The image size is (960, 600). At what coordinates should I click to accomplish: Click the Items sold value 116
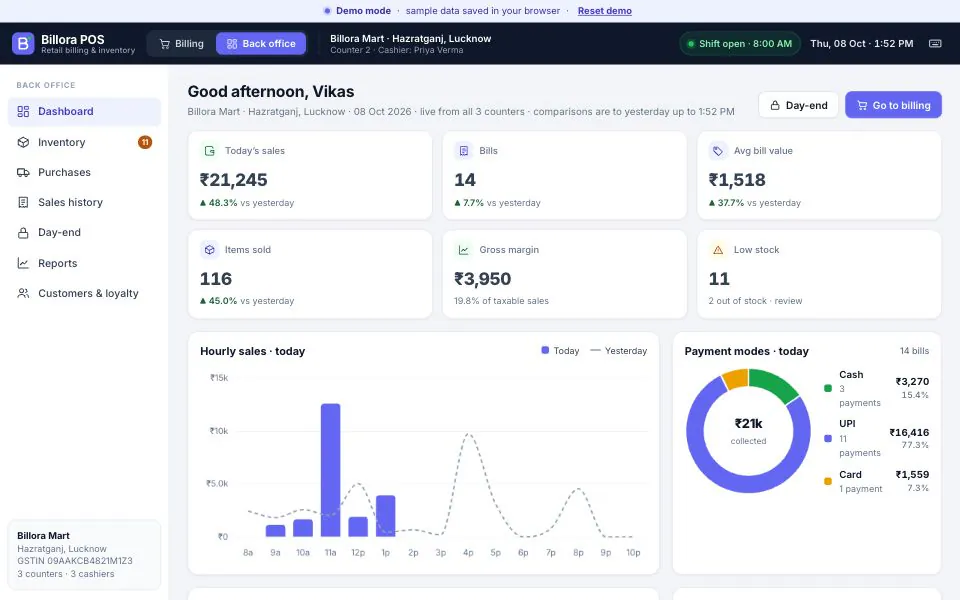point(216,279)
